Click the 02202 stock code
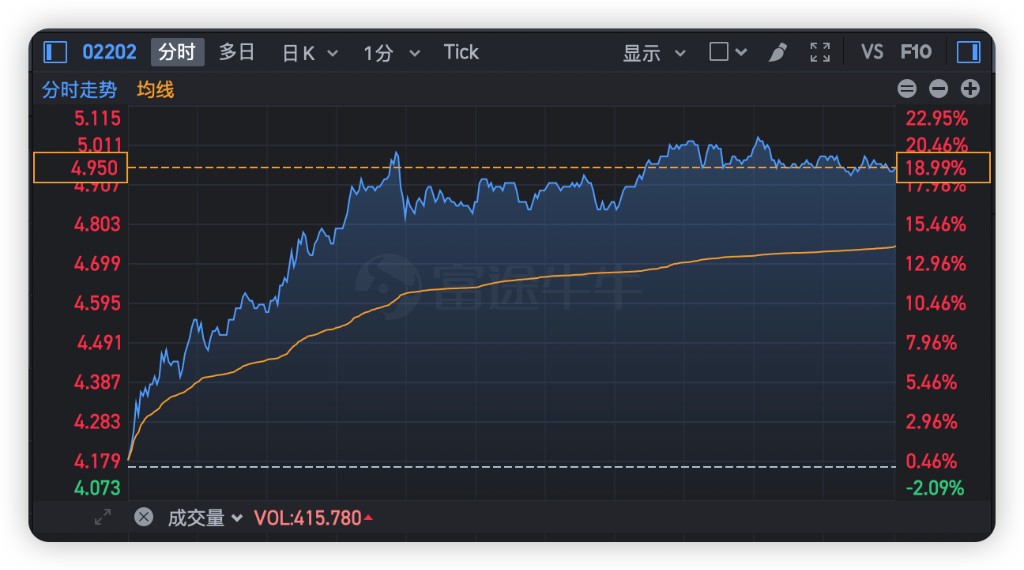The height and width of the screenshot is (570, 1024). pos(109,52)
